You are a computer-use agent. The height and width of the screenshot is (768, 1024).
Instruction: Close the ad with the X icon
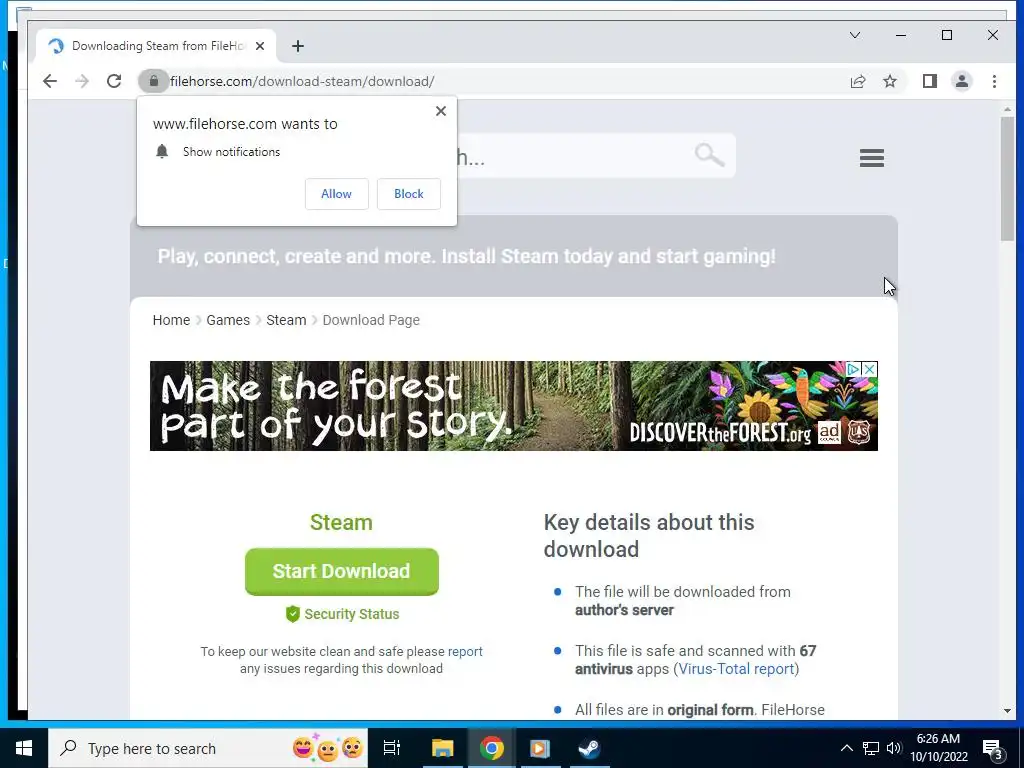coord(869,369)
